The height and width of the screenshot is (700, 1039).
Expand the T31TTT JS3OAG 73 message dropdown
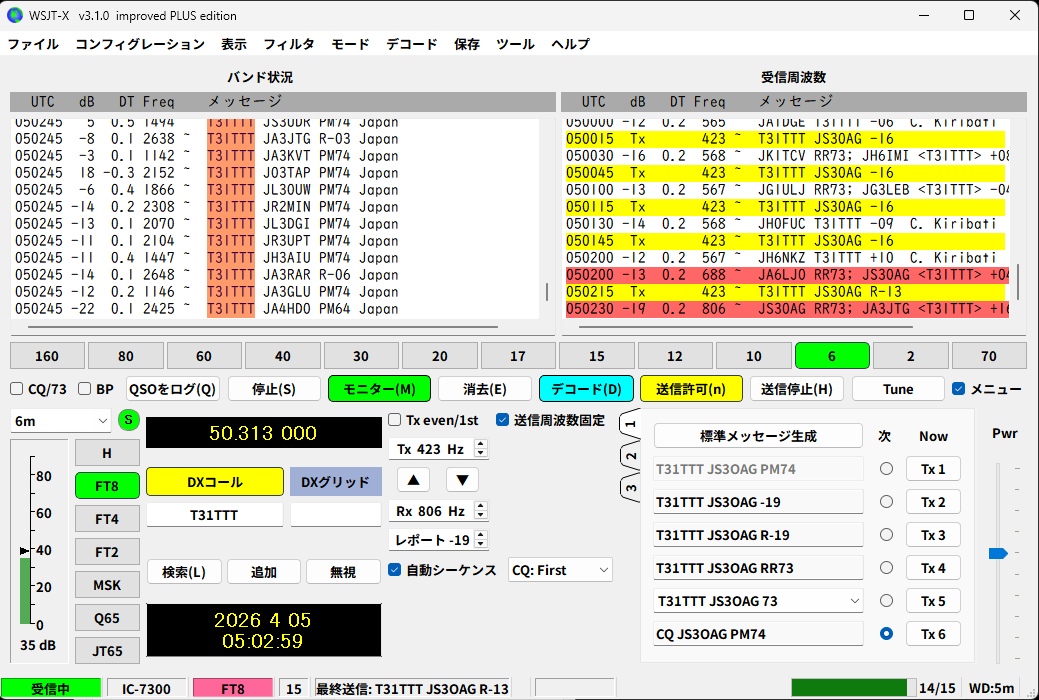(x=854, y=601)
